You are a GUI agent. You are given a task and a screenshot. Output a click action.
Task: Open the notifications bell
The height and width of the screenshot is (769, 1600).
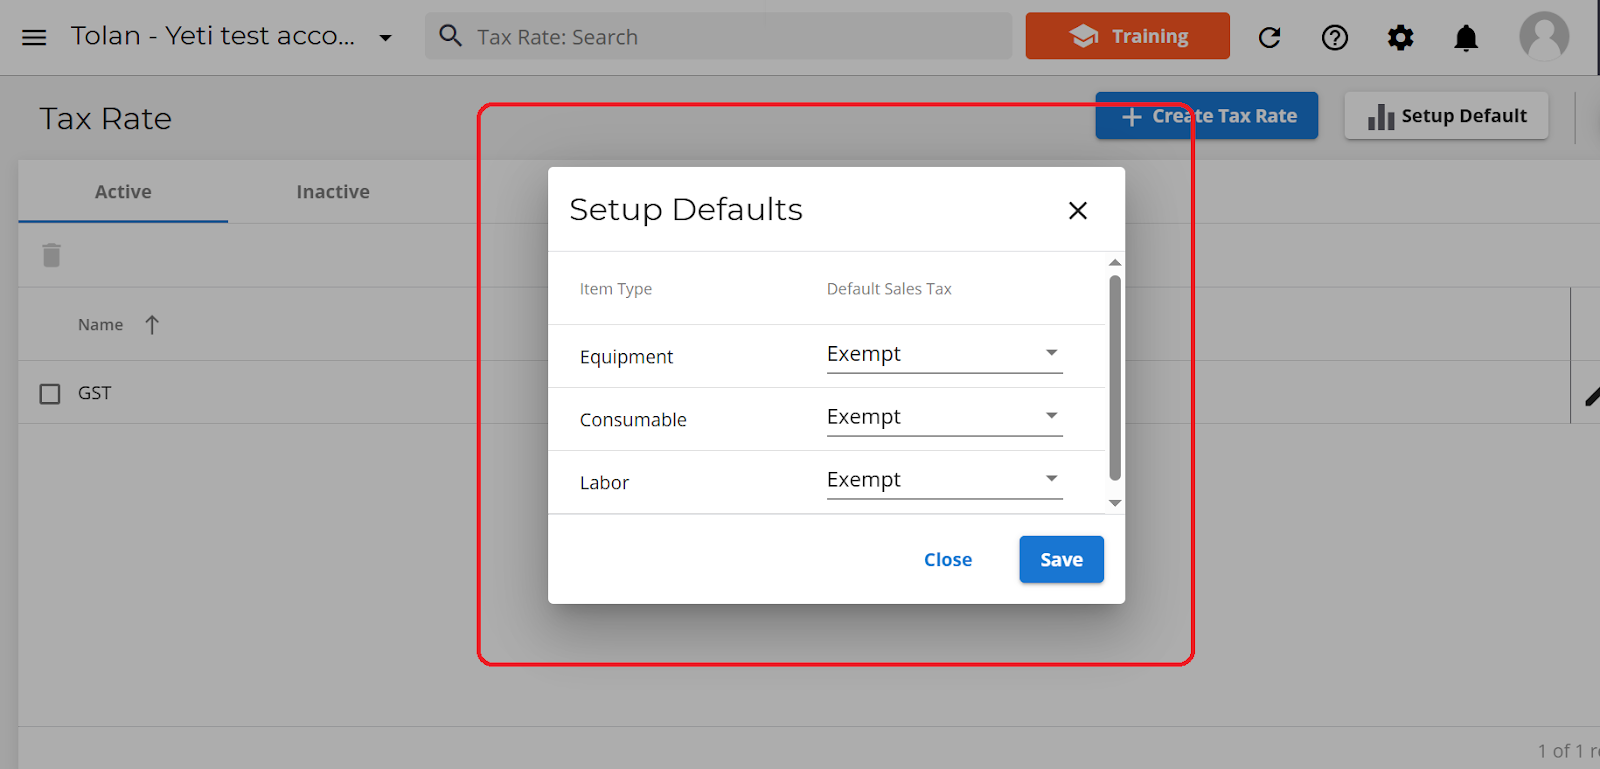point(1466,38)
